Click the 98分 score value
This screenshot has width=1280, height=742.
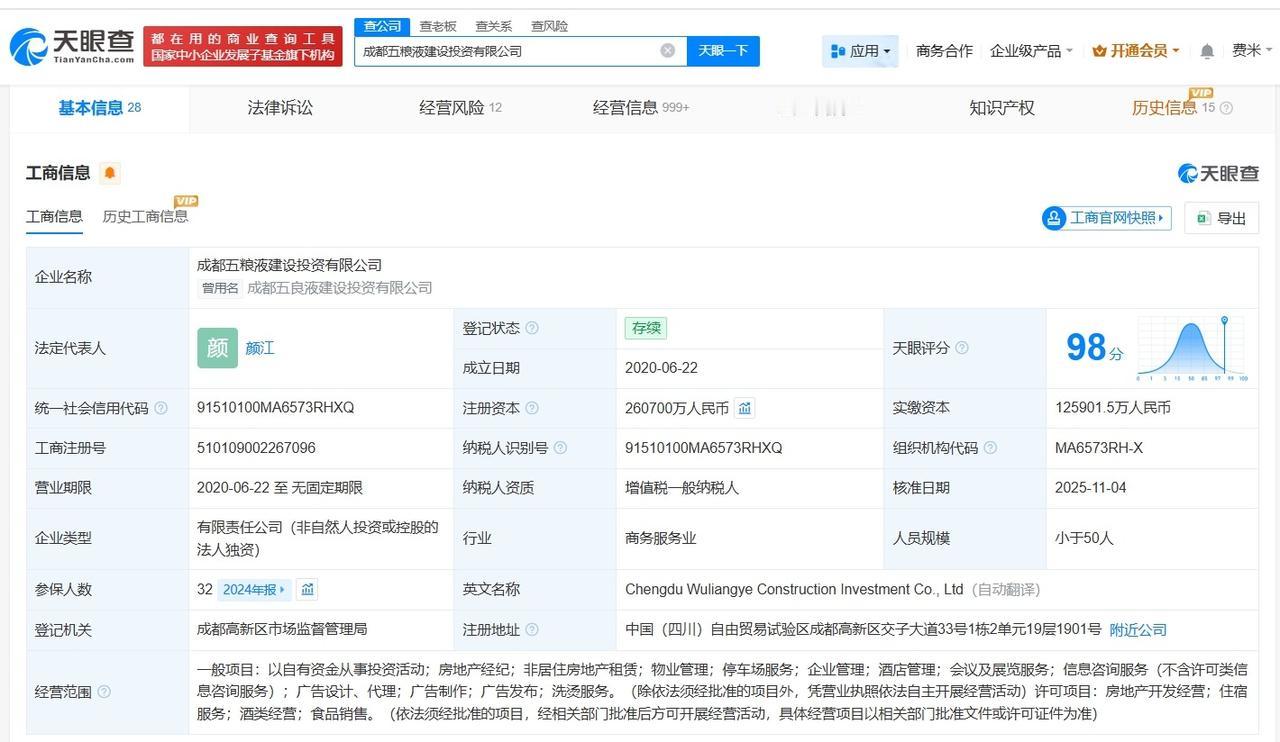pyautogui.click(x=1095, y=348)
